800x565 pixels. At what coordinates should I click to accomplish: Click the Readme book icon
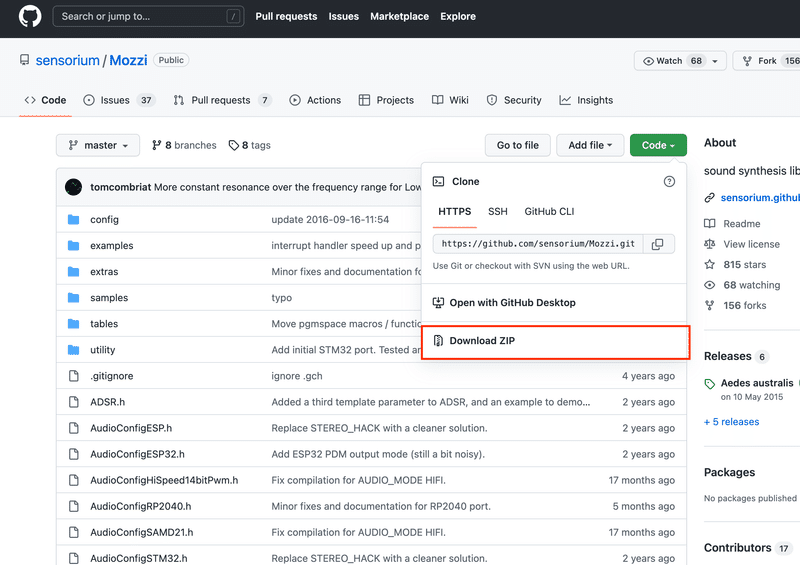pos(710,224)
